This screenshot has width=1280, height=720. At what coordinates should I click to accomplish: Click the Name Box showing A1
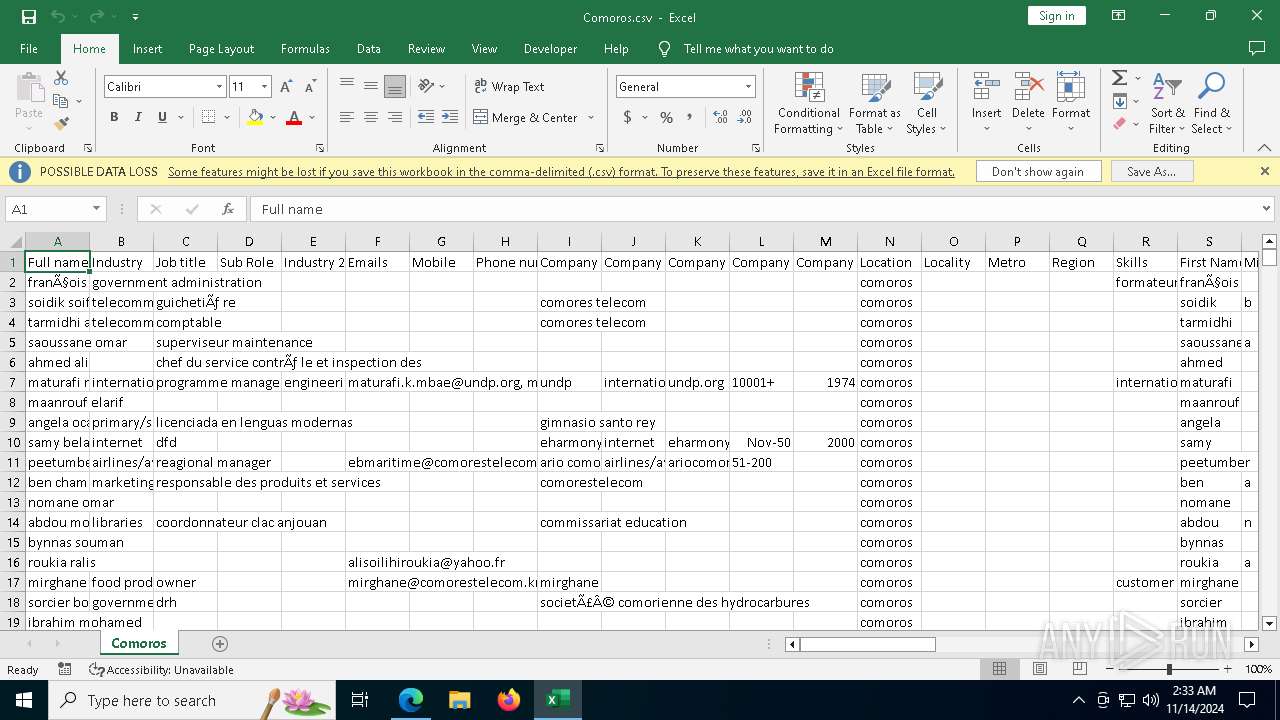47,209
